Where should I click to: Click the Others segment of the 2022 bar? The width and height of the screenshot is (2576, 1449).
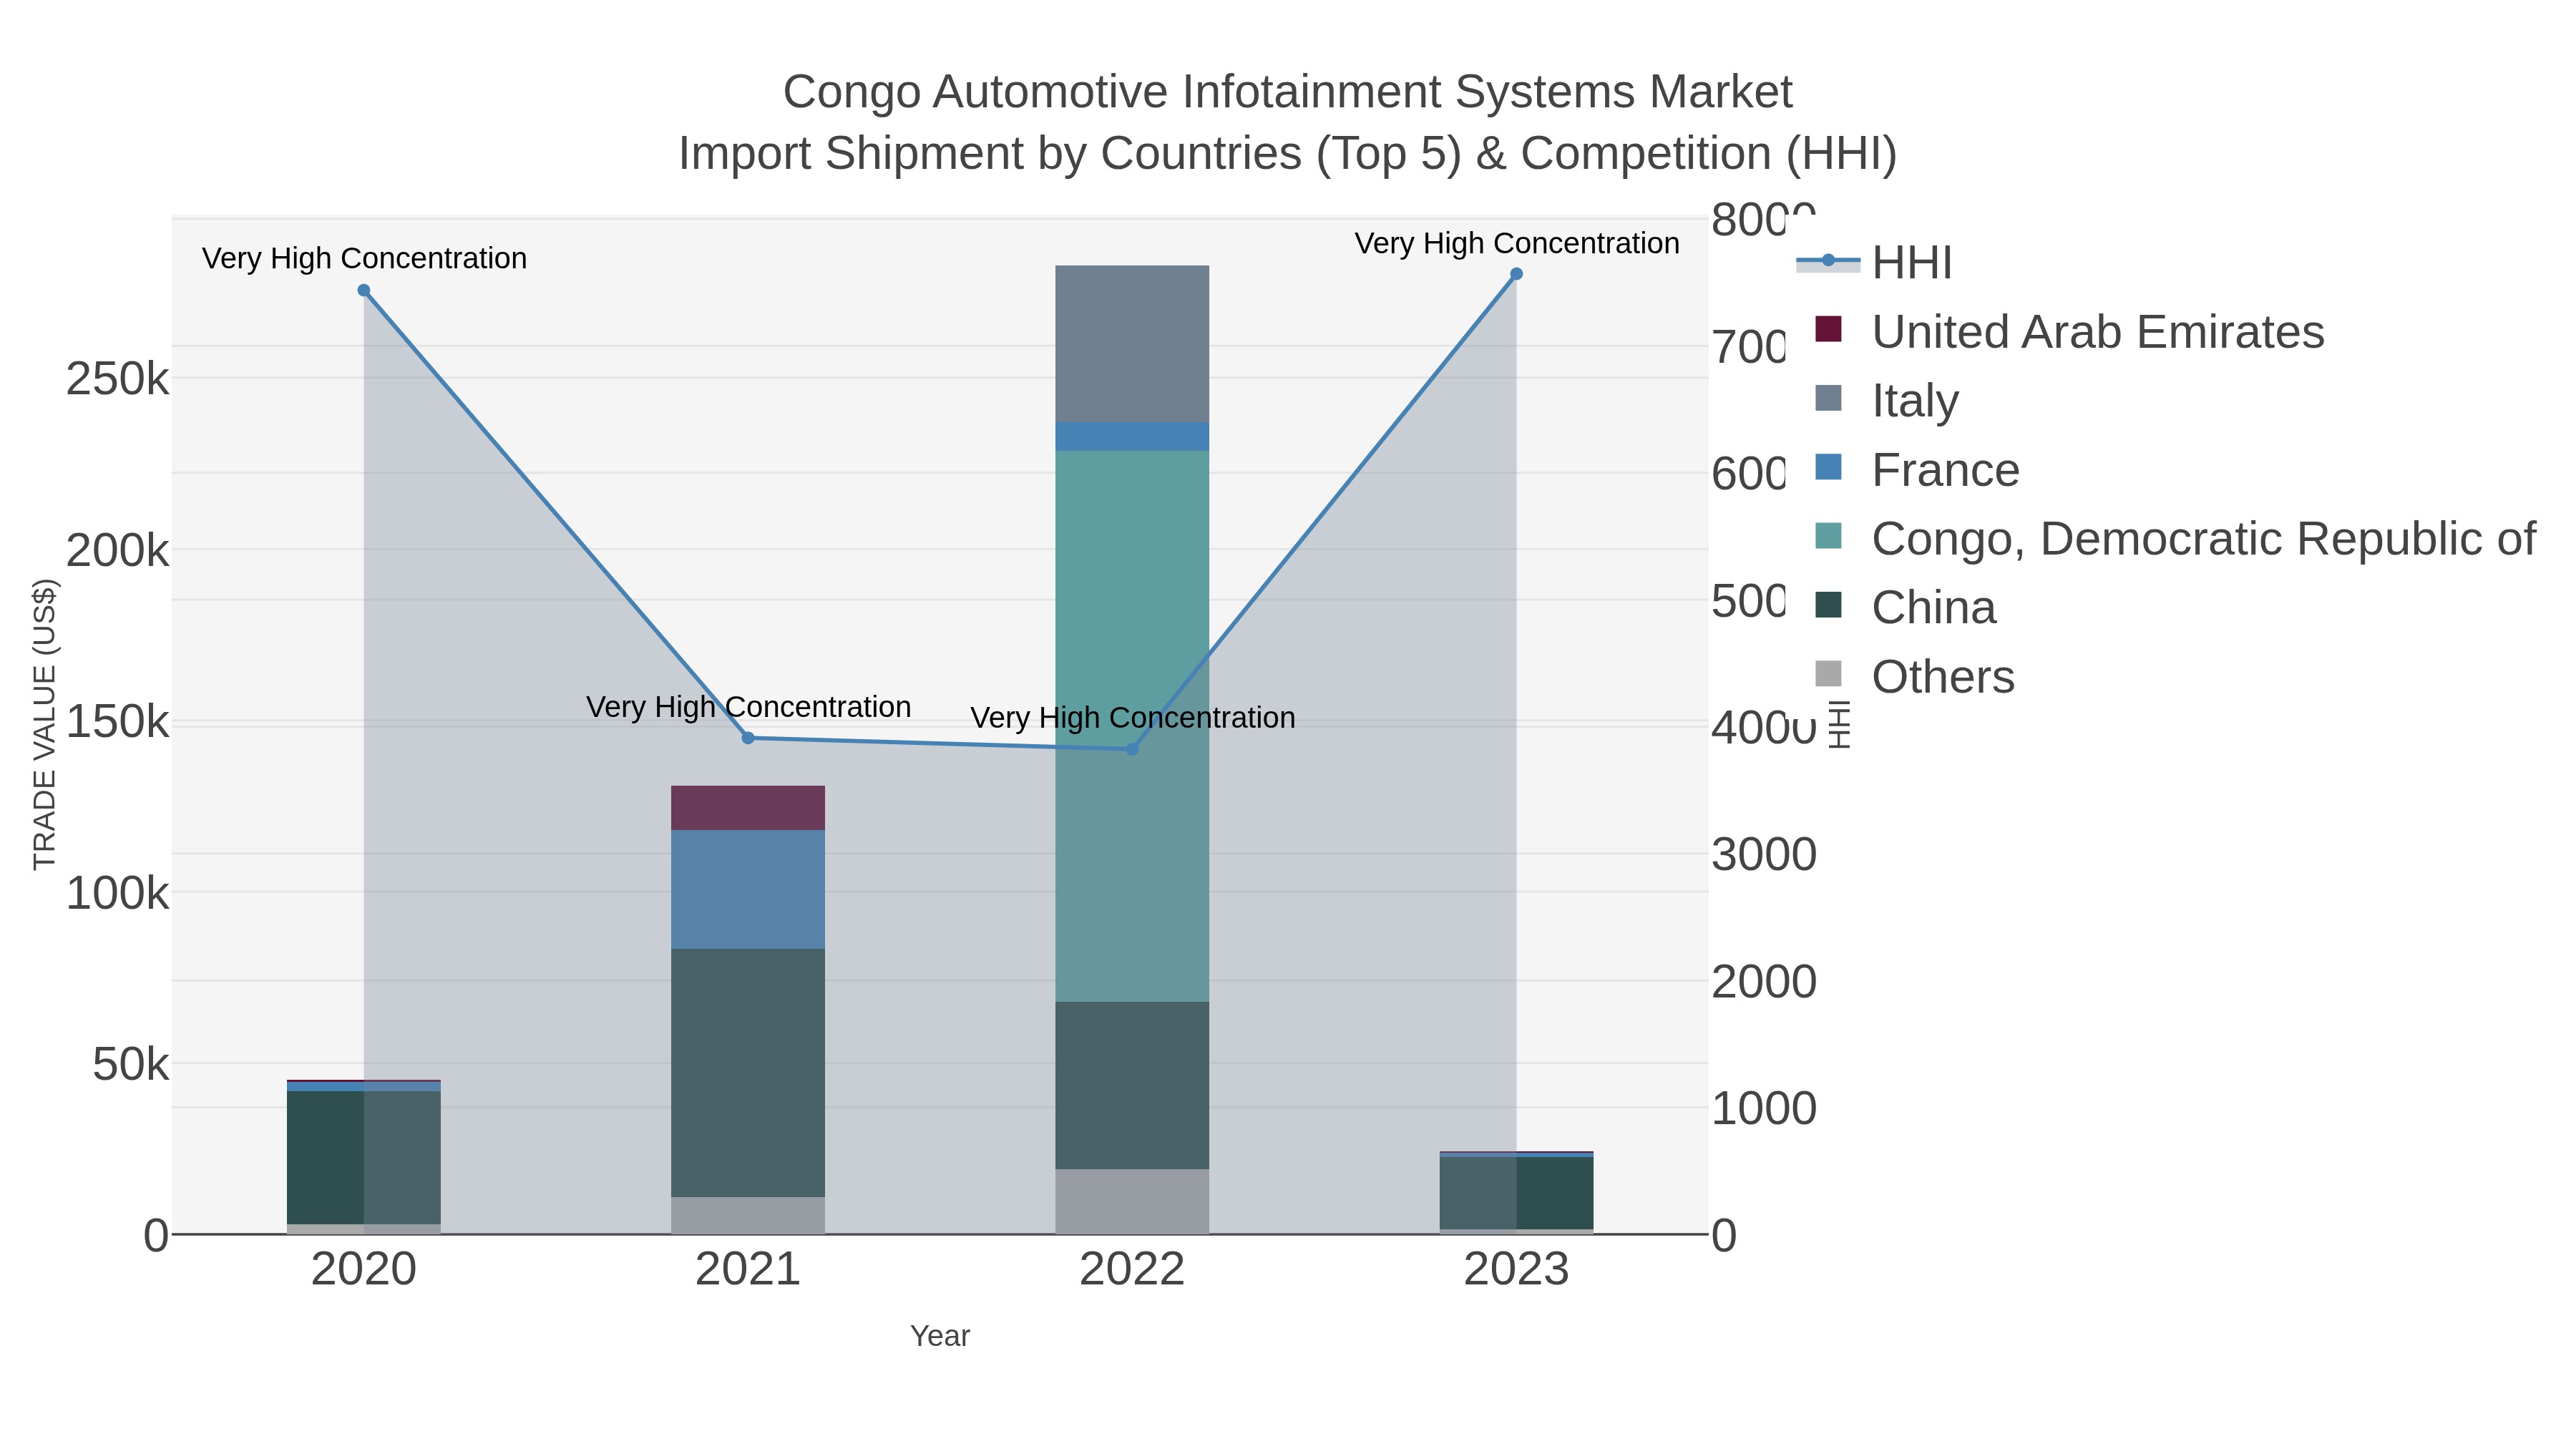(1132, 1201)
